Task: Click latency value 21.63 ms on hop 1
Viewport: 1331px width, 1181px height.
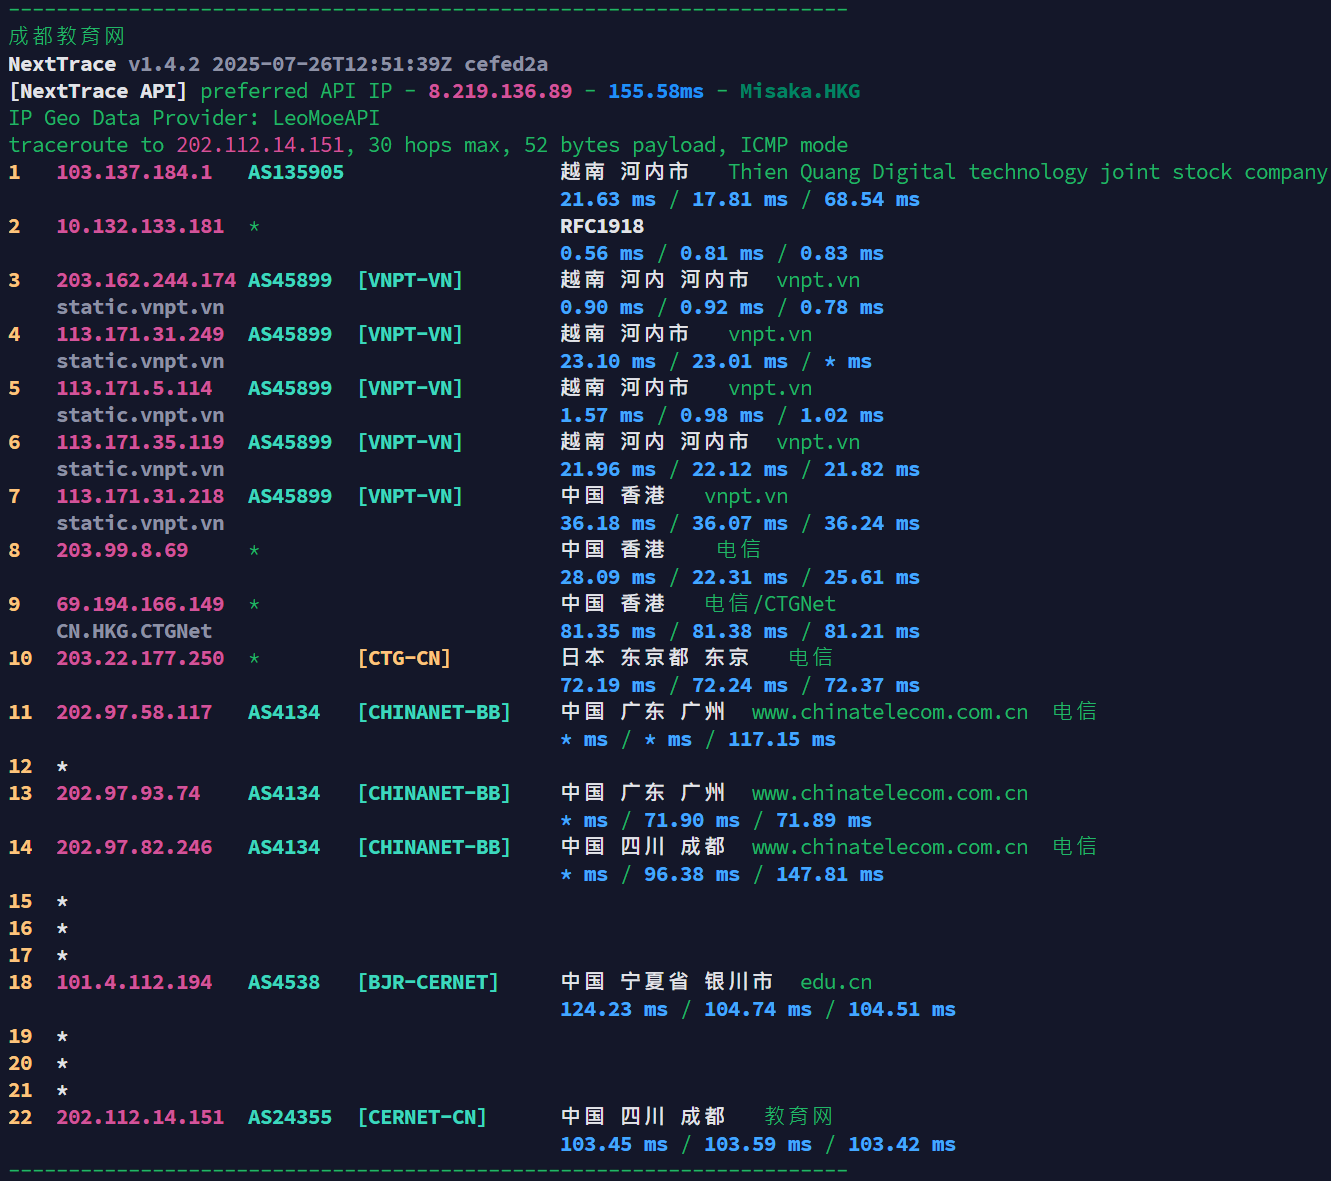Action: [608, 199]
